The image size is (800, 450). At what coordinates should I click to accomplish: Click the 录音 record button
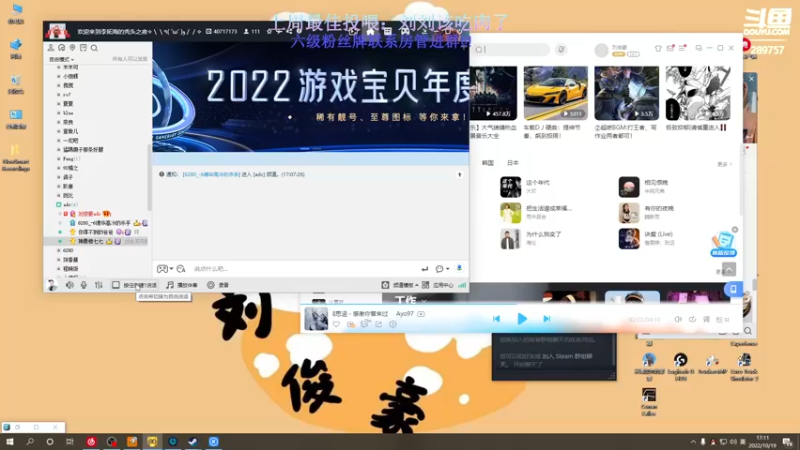click(218, 285)
